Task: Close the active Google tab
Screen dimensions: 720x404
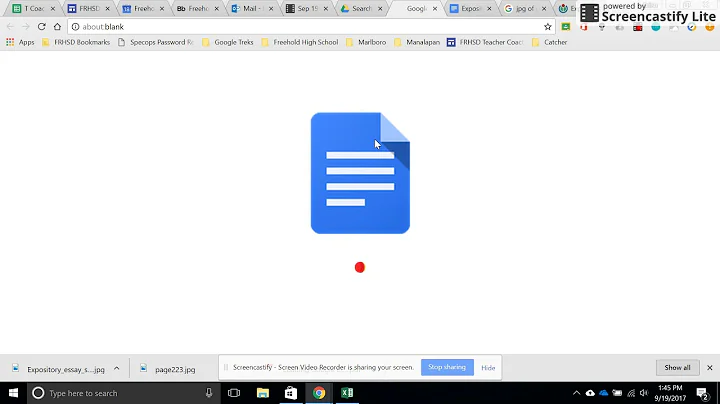Action: point(435,9)
